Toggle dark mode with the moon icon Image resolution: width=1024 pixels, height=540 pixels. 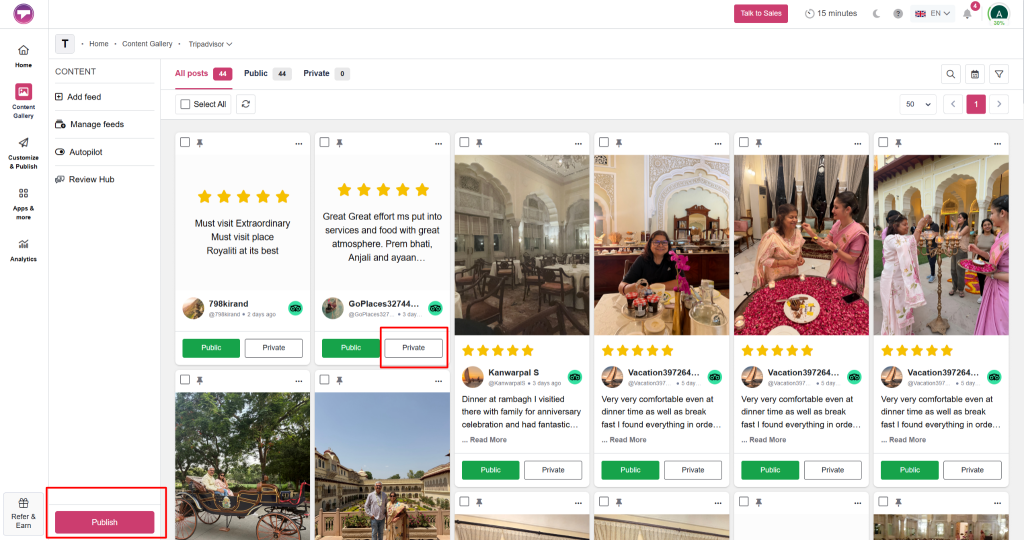876,14
